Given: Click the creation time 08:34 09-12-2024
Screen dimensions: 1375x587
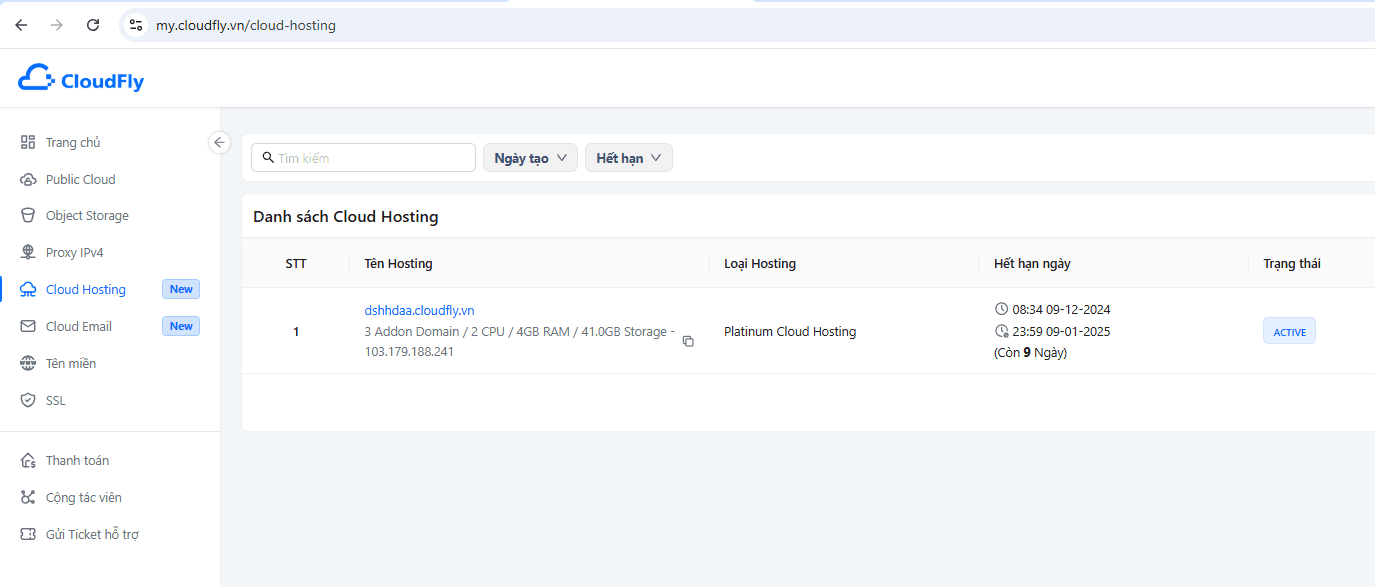Looking at the screenshot, I should tap(1061, 309).
